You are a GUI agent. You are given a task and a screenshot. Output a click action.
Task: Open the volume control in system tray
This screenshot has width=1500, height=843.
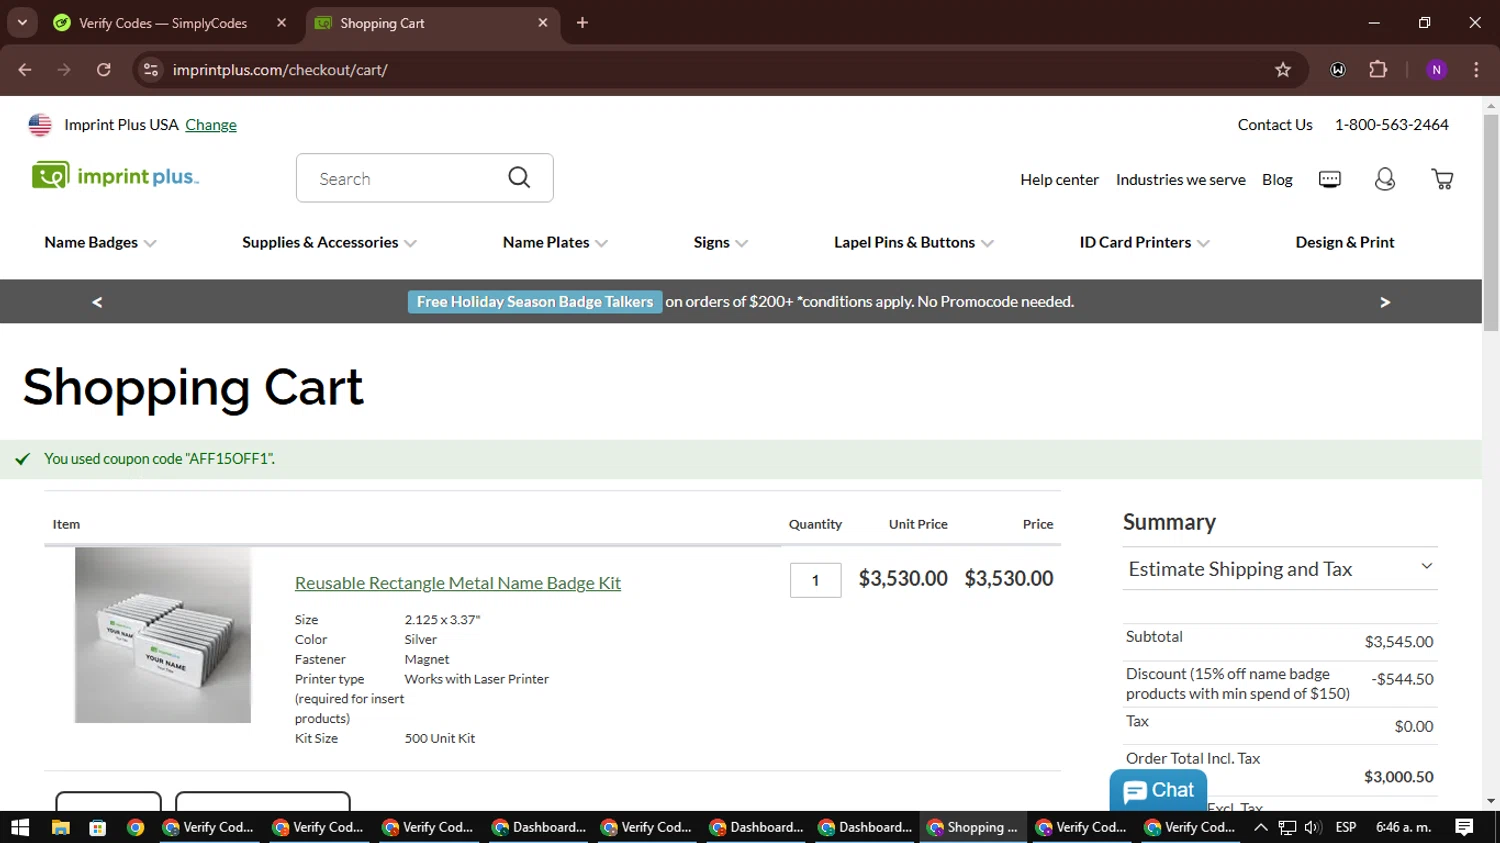click(x=1313, y=827)
